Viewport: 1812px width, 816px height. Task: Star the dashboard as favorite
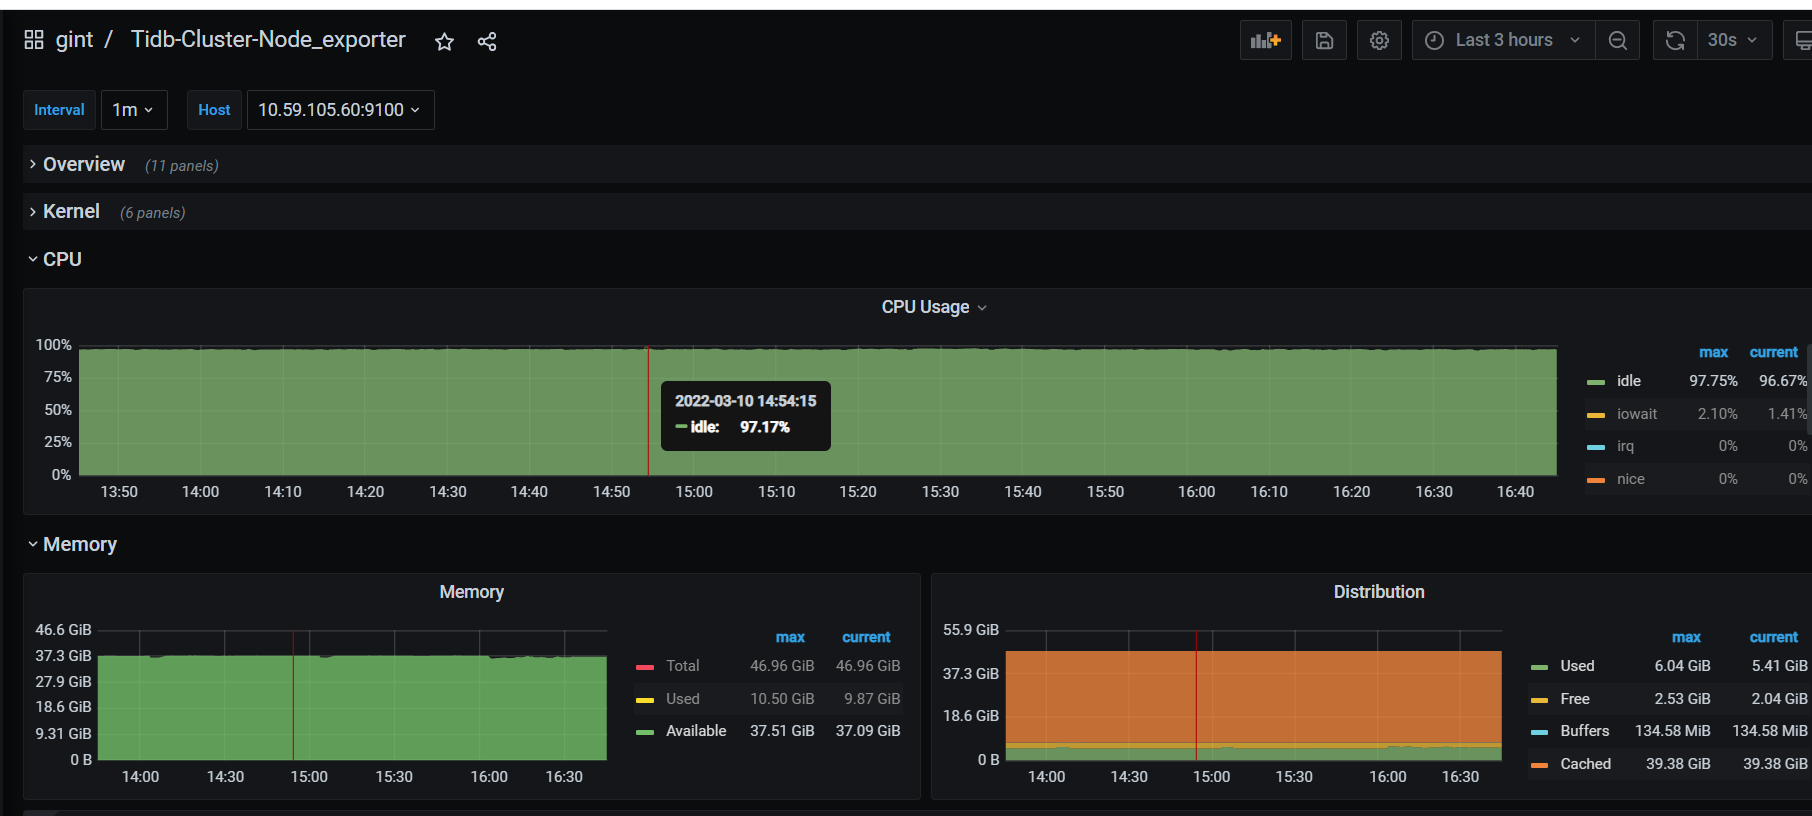tap(444, 41)
